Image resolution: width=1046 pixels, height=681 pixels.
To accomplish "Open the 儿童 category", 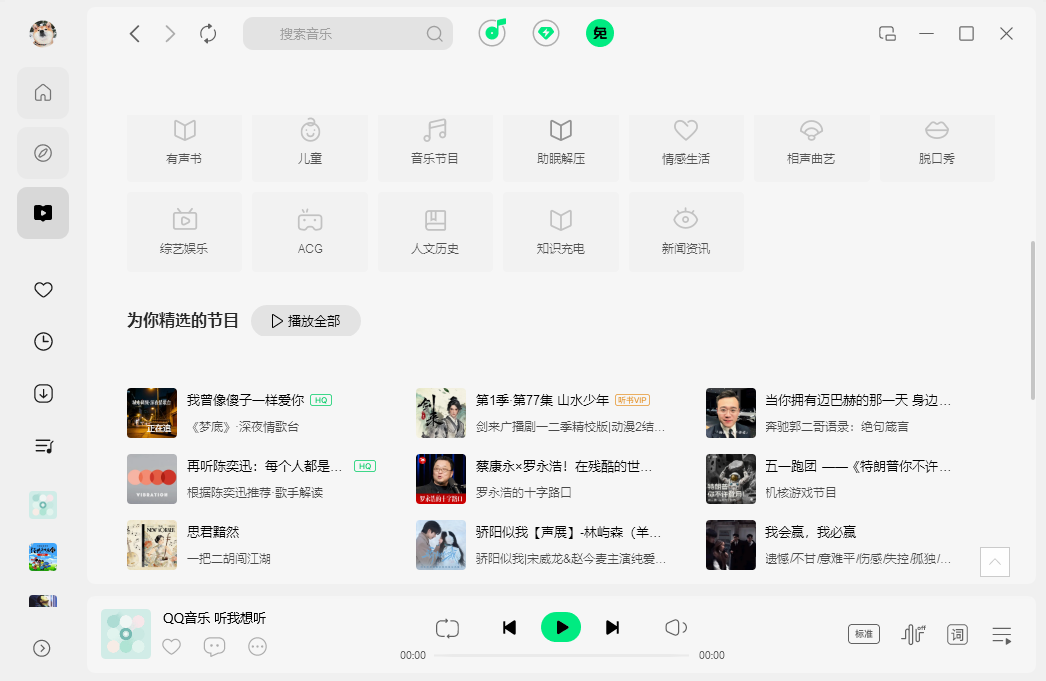I will click(x=310, y=147).
